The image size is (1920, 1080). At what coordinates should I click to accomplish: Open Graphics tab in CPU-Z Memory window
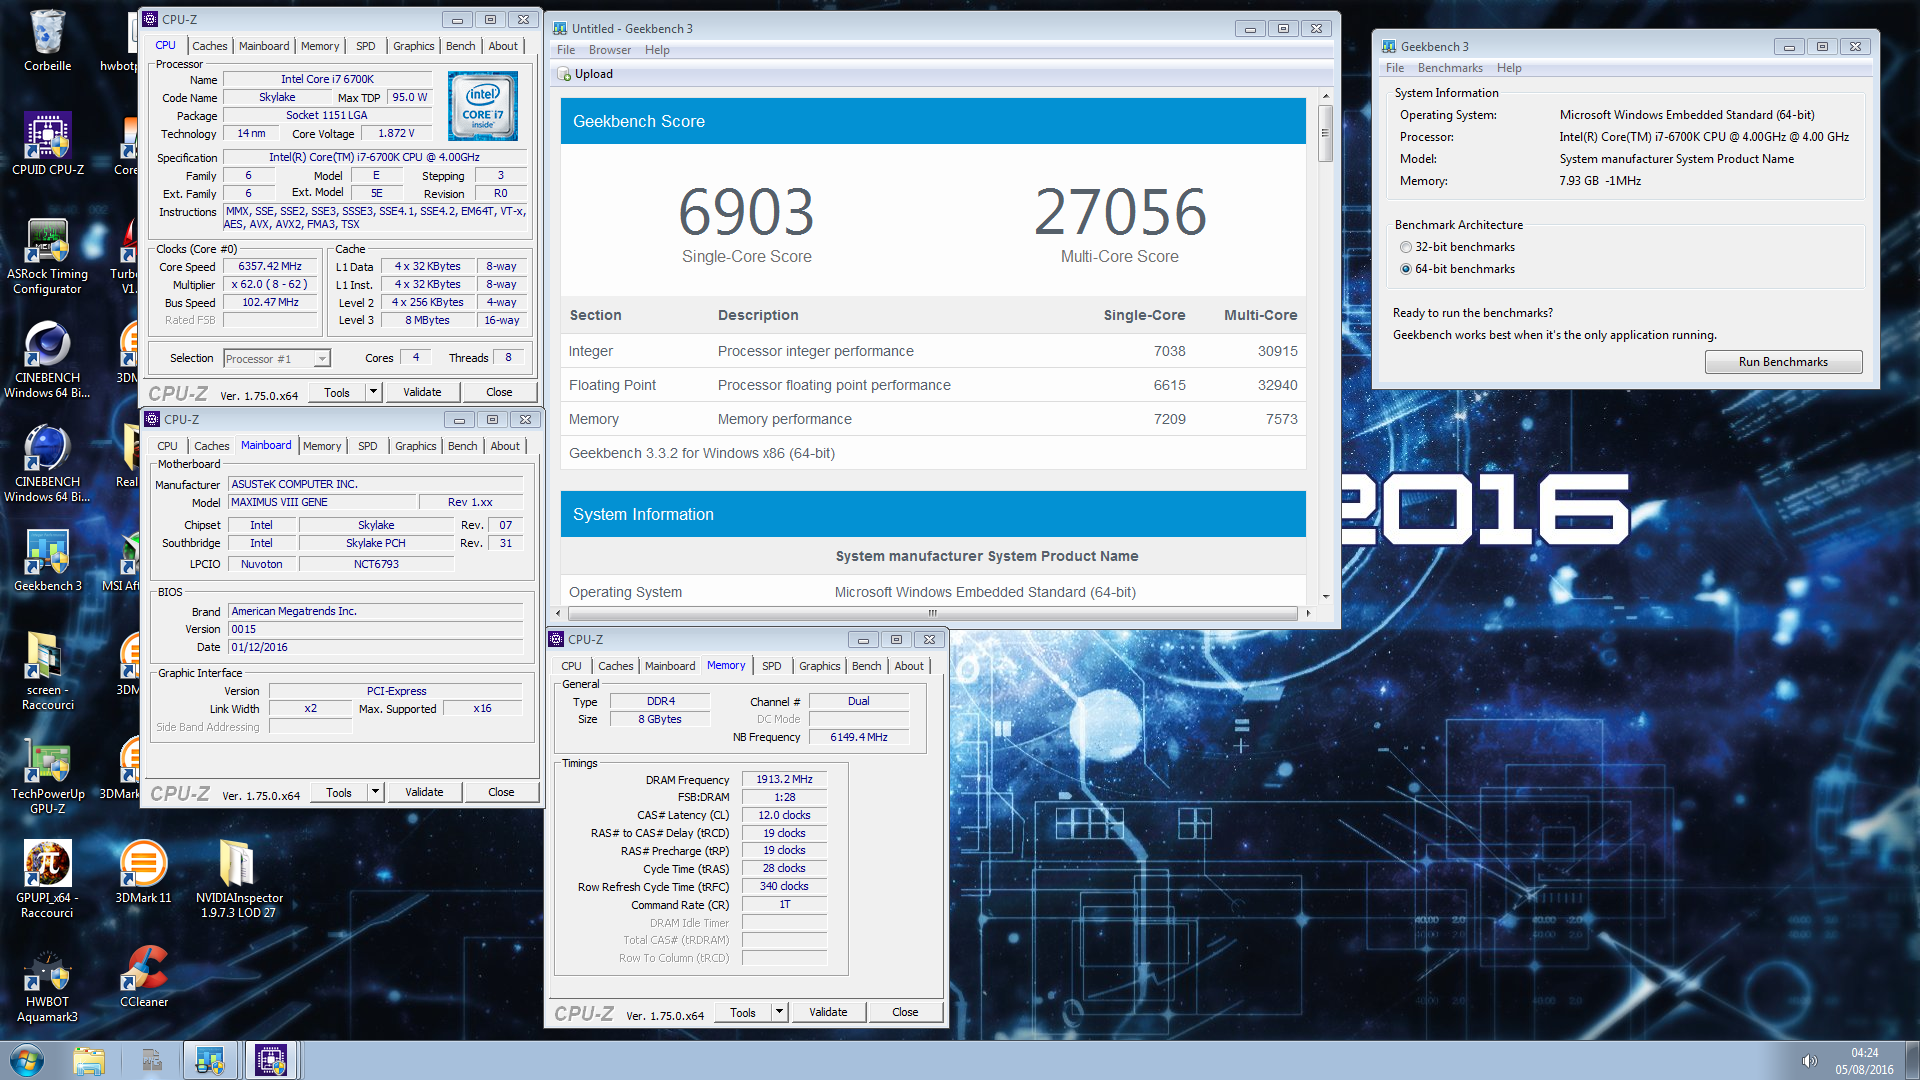[819, 666]
